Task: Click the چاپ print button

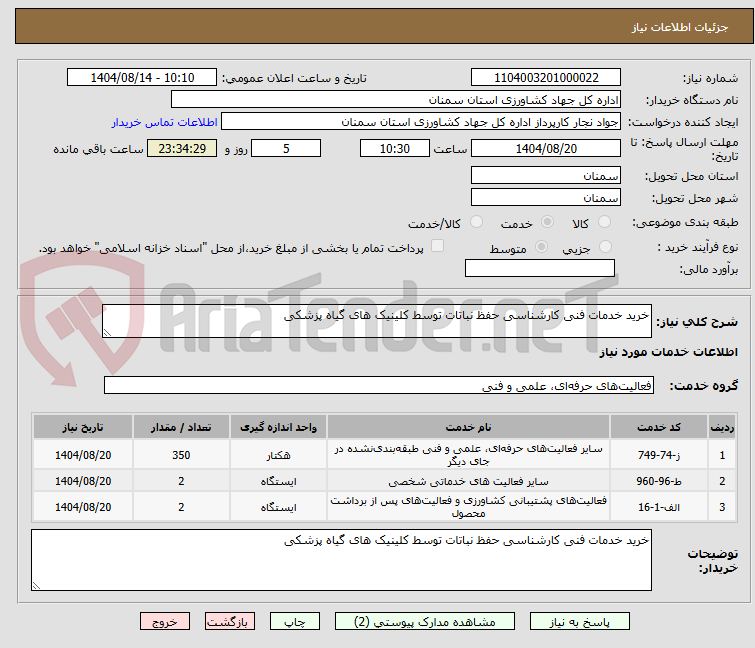Action: pyautogui.click(x=295, y=622)
